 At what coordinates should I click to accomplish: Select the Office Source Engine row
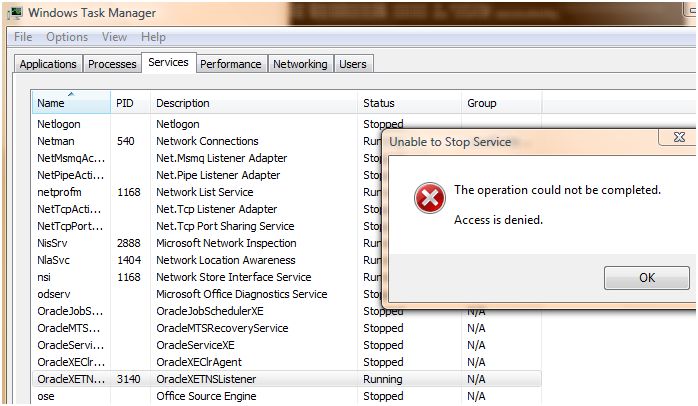tap(199, 396)
